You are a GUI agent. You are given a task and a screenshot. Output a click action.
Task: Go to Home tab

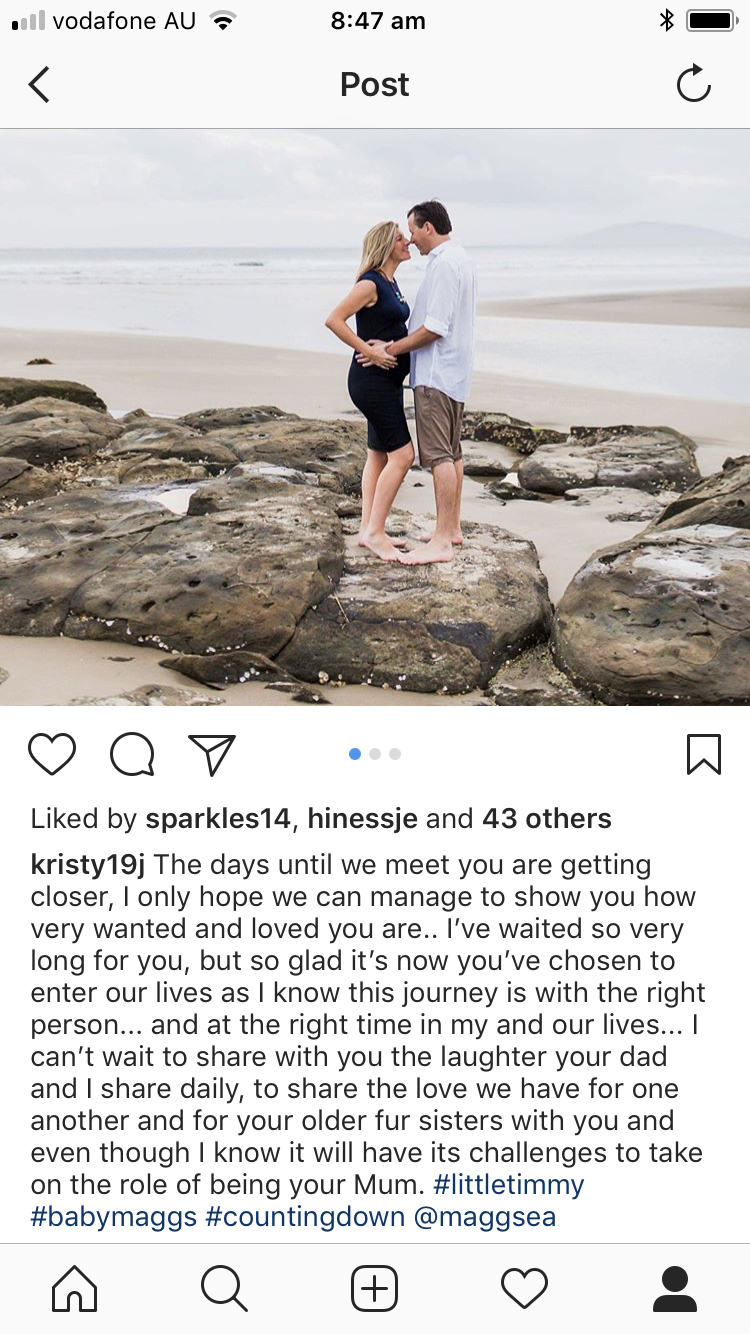pyautogui.click(x=75, y=1288)
